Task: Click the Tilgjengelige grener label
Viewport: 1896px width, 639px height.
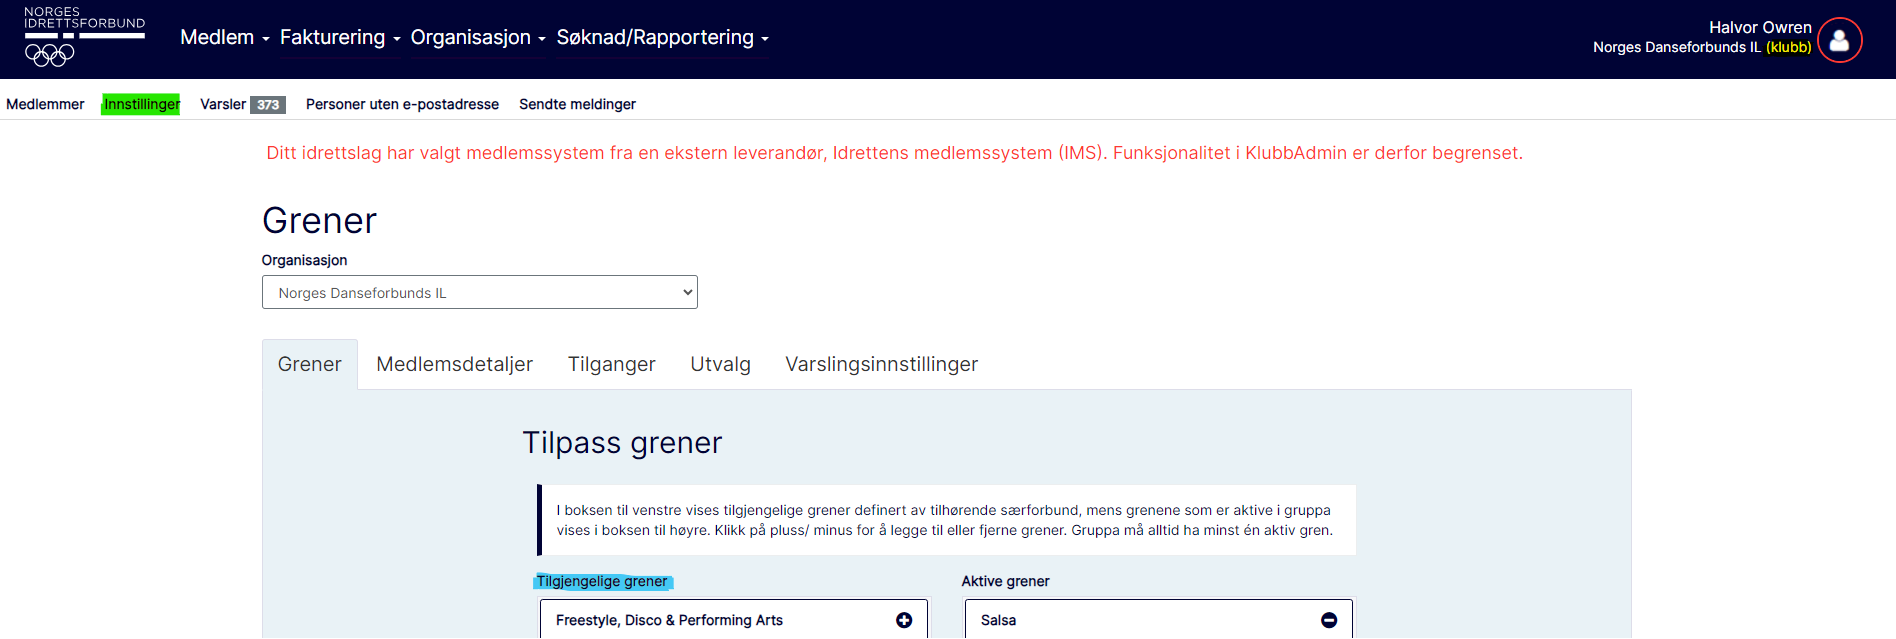Action: coord(602,581)
